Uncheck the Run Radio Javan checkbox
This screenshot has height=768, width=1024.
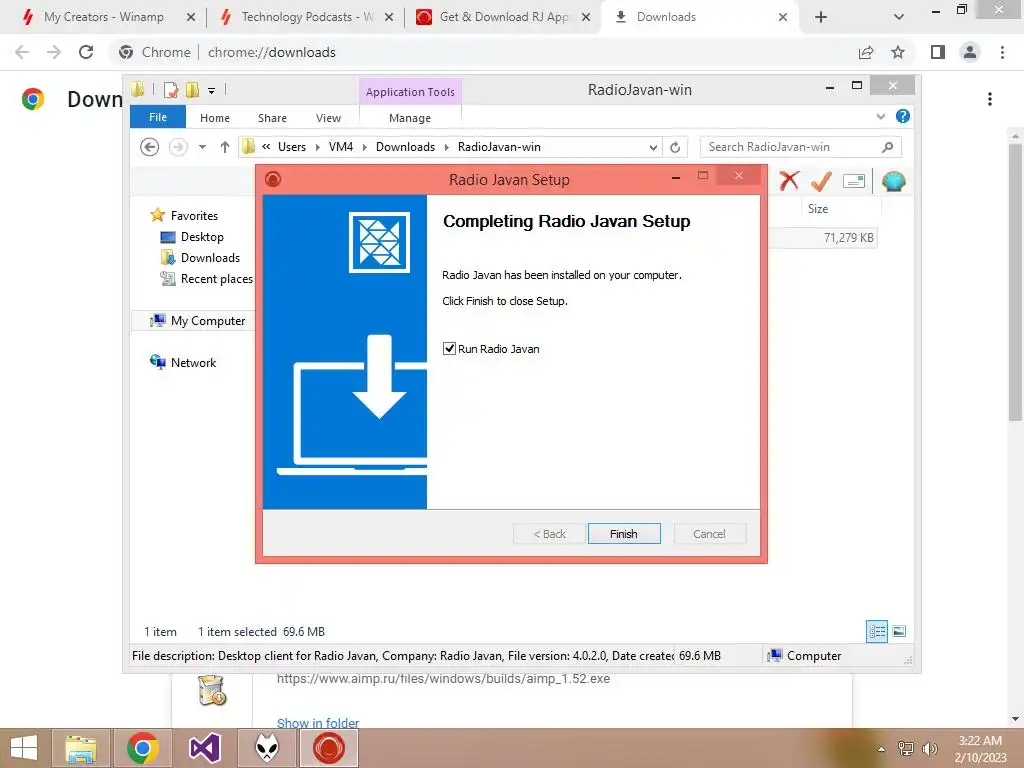(x=449, y=349)
